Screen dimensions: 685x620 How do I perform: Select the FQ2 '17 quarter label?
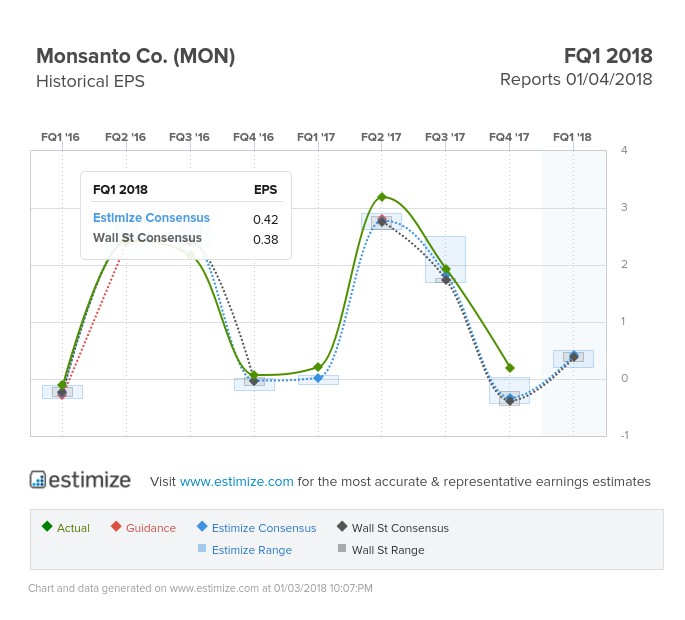click(381, 137)
